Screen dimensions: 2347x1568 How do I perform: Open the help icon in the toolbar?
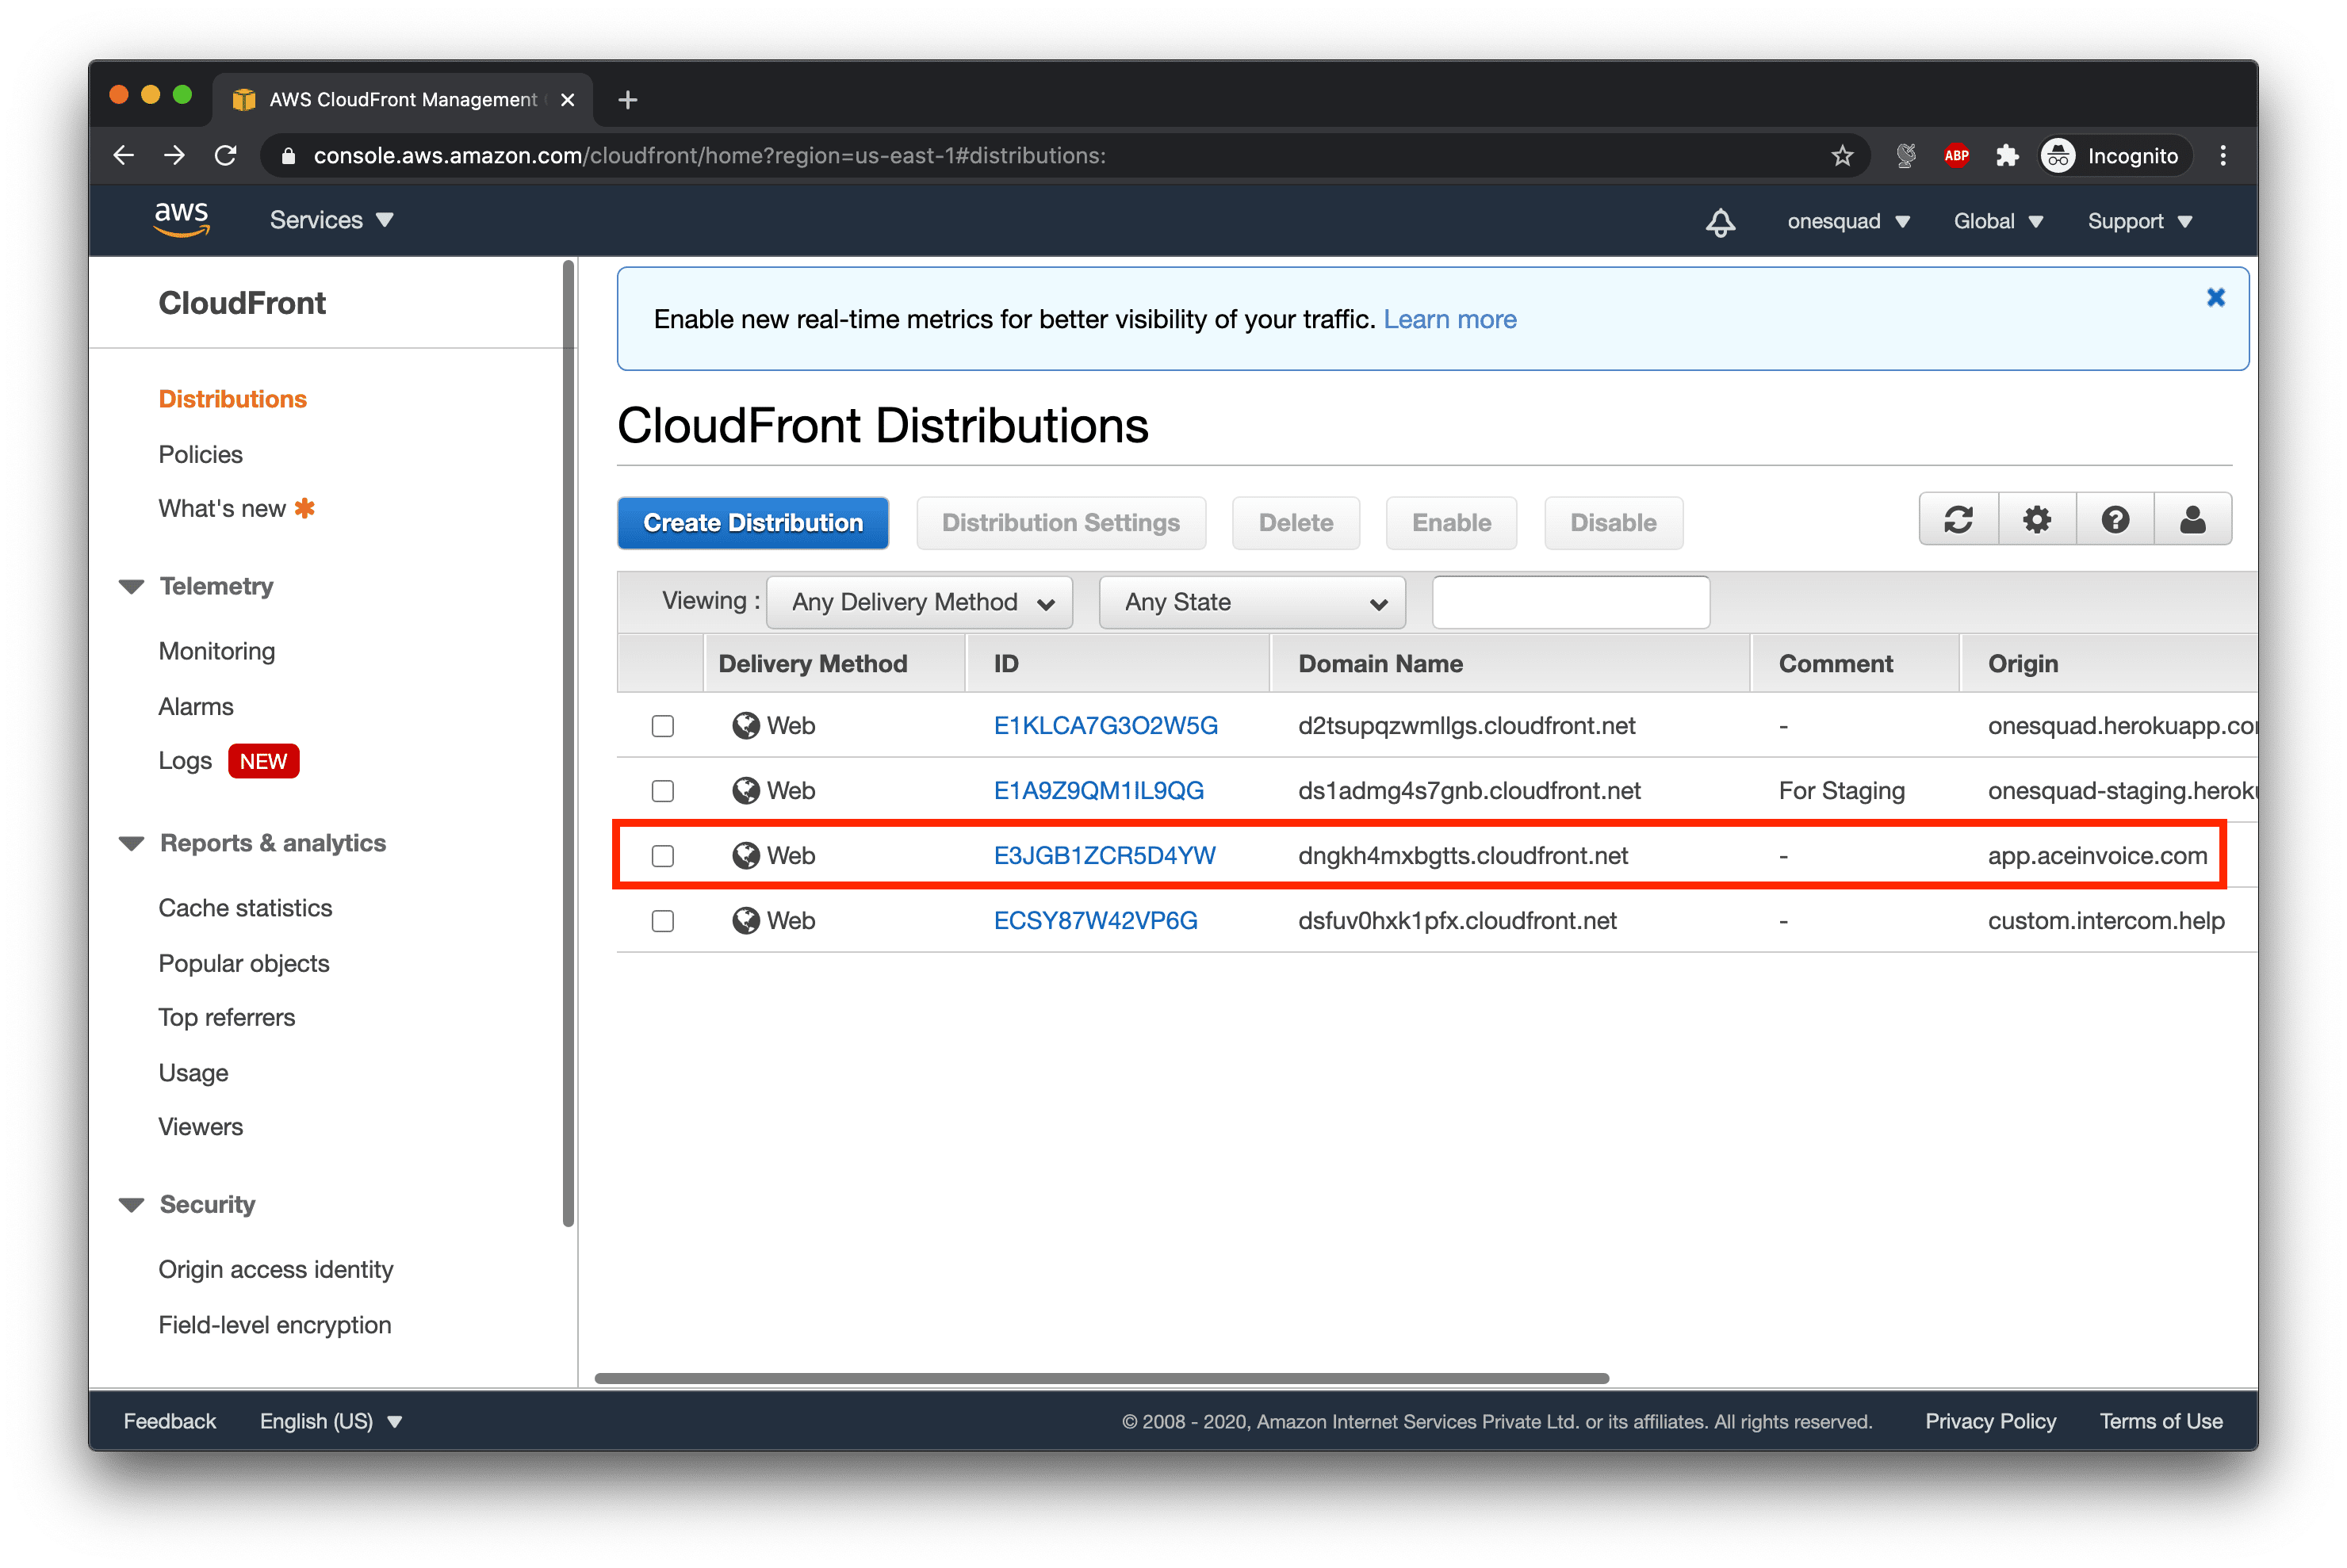(x=2115, y=519)
